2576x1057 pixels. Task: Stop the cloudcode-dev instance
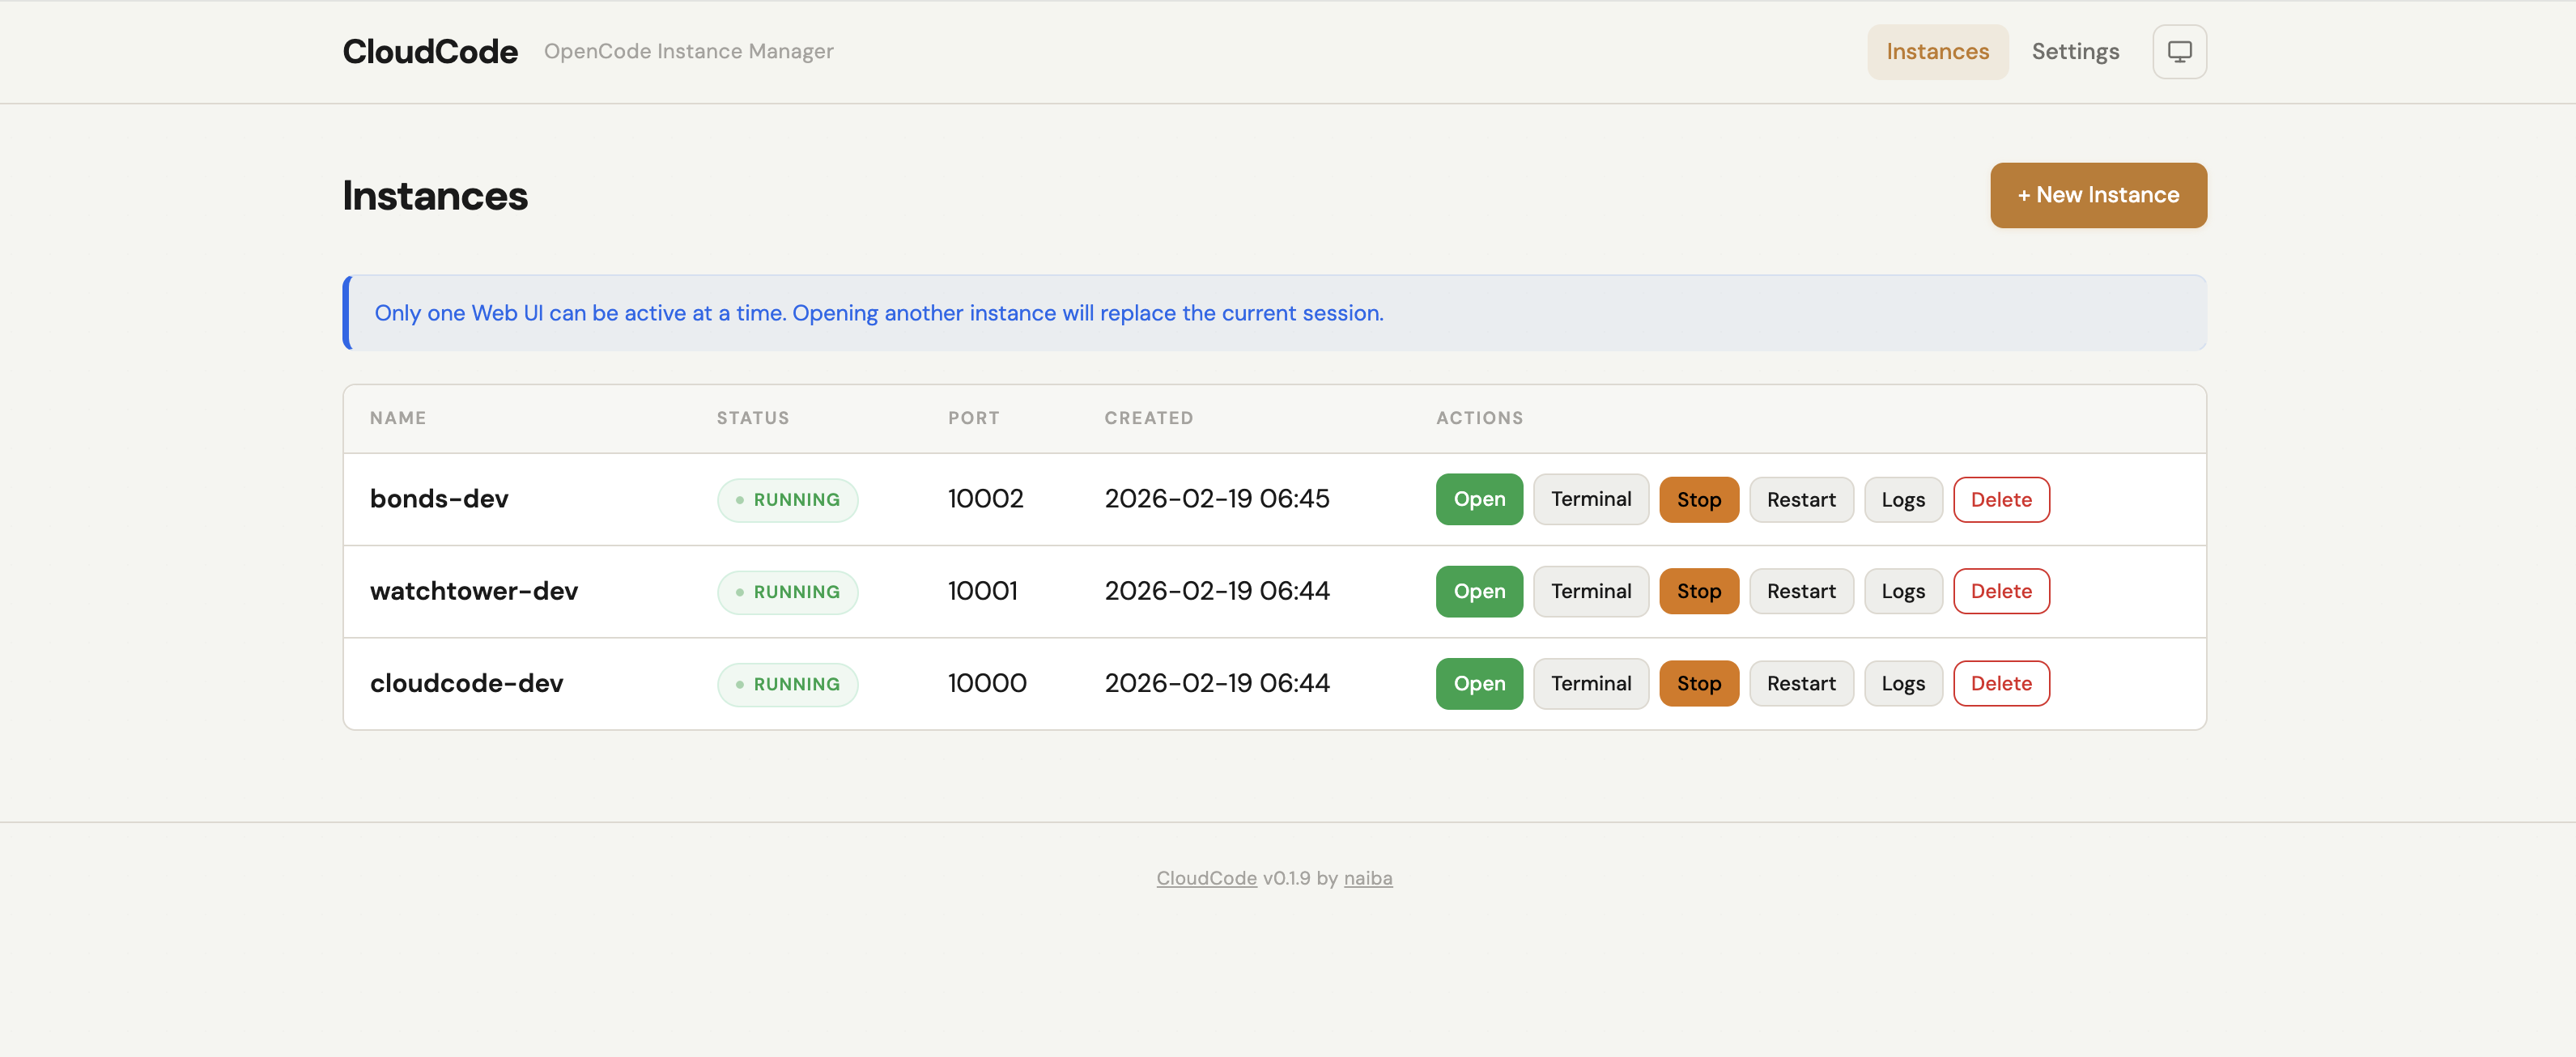click(x=1698, y=683)
